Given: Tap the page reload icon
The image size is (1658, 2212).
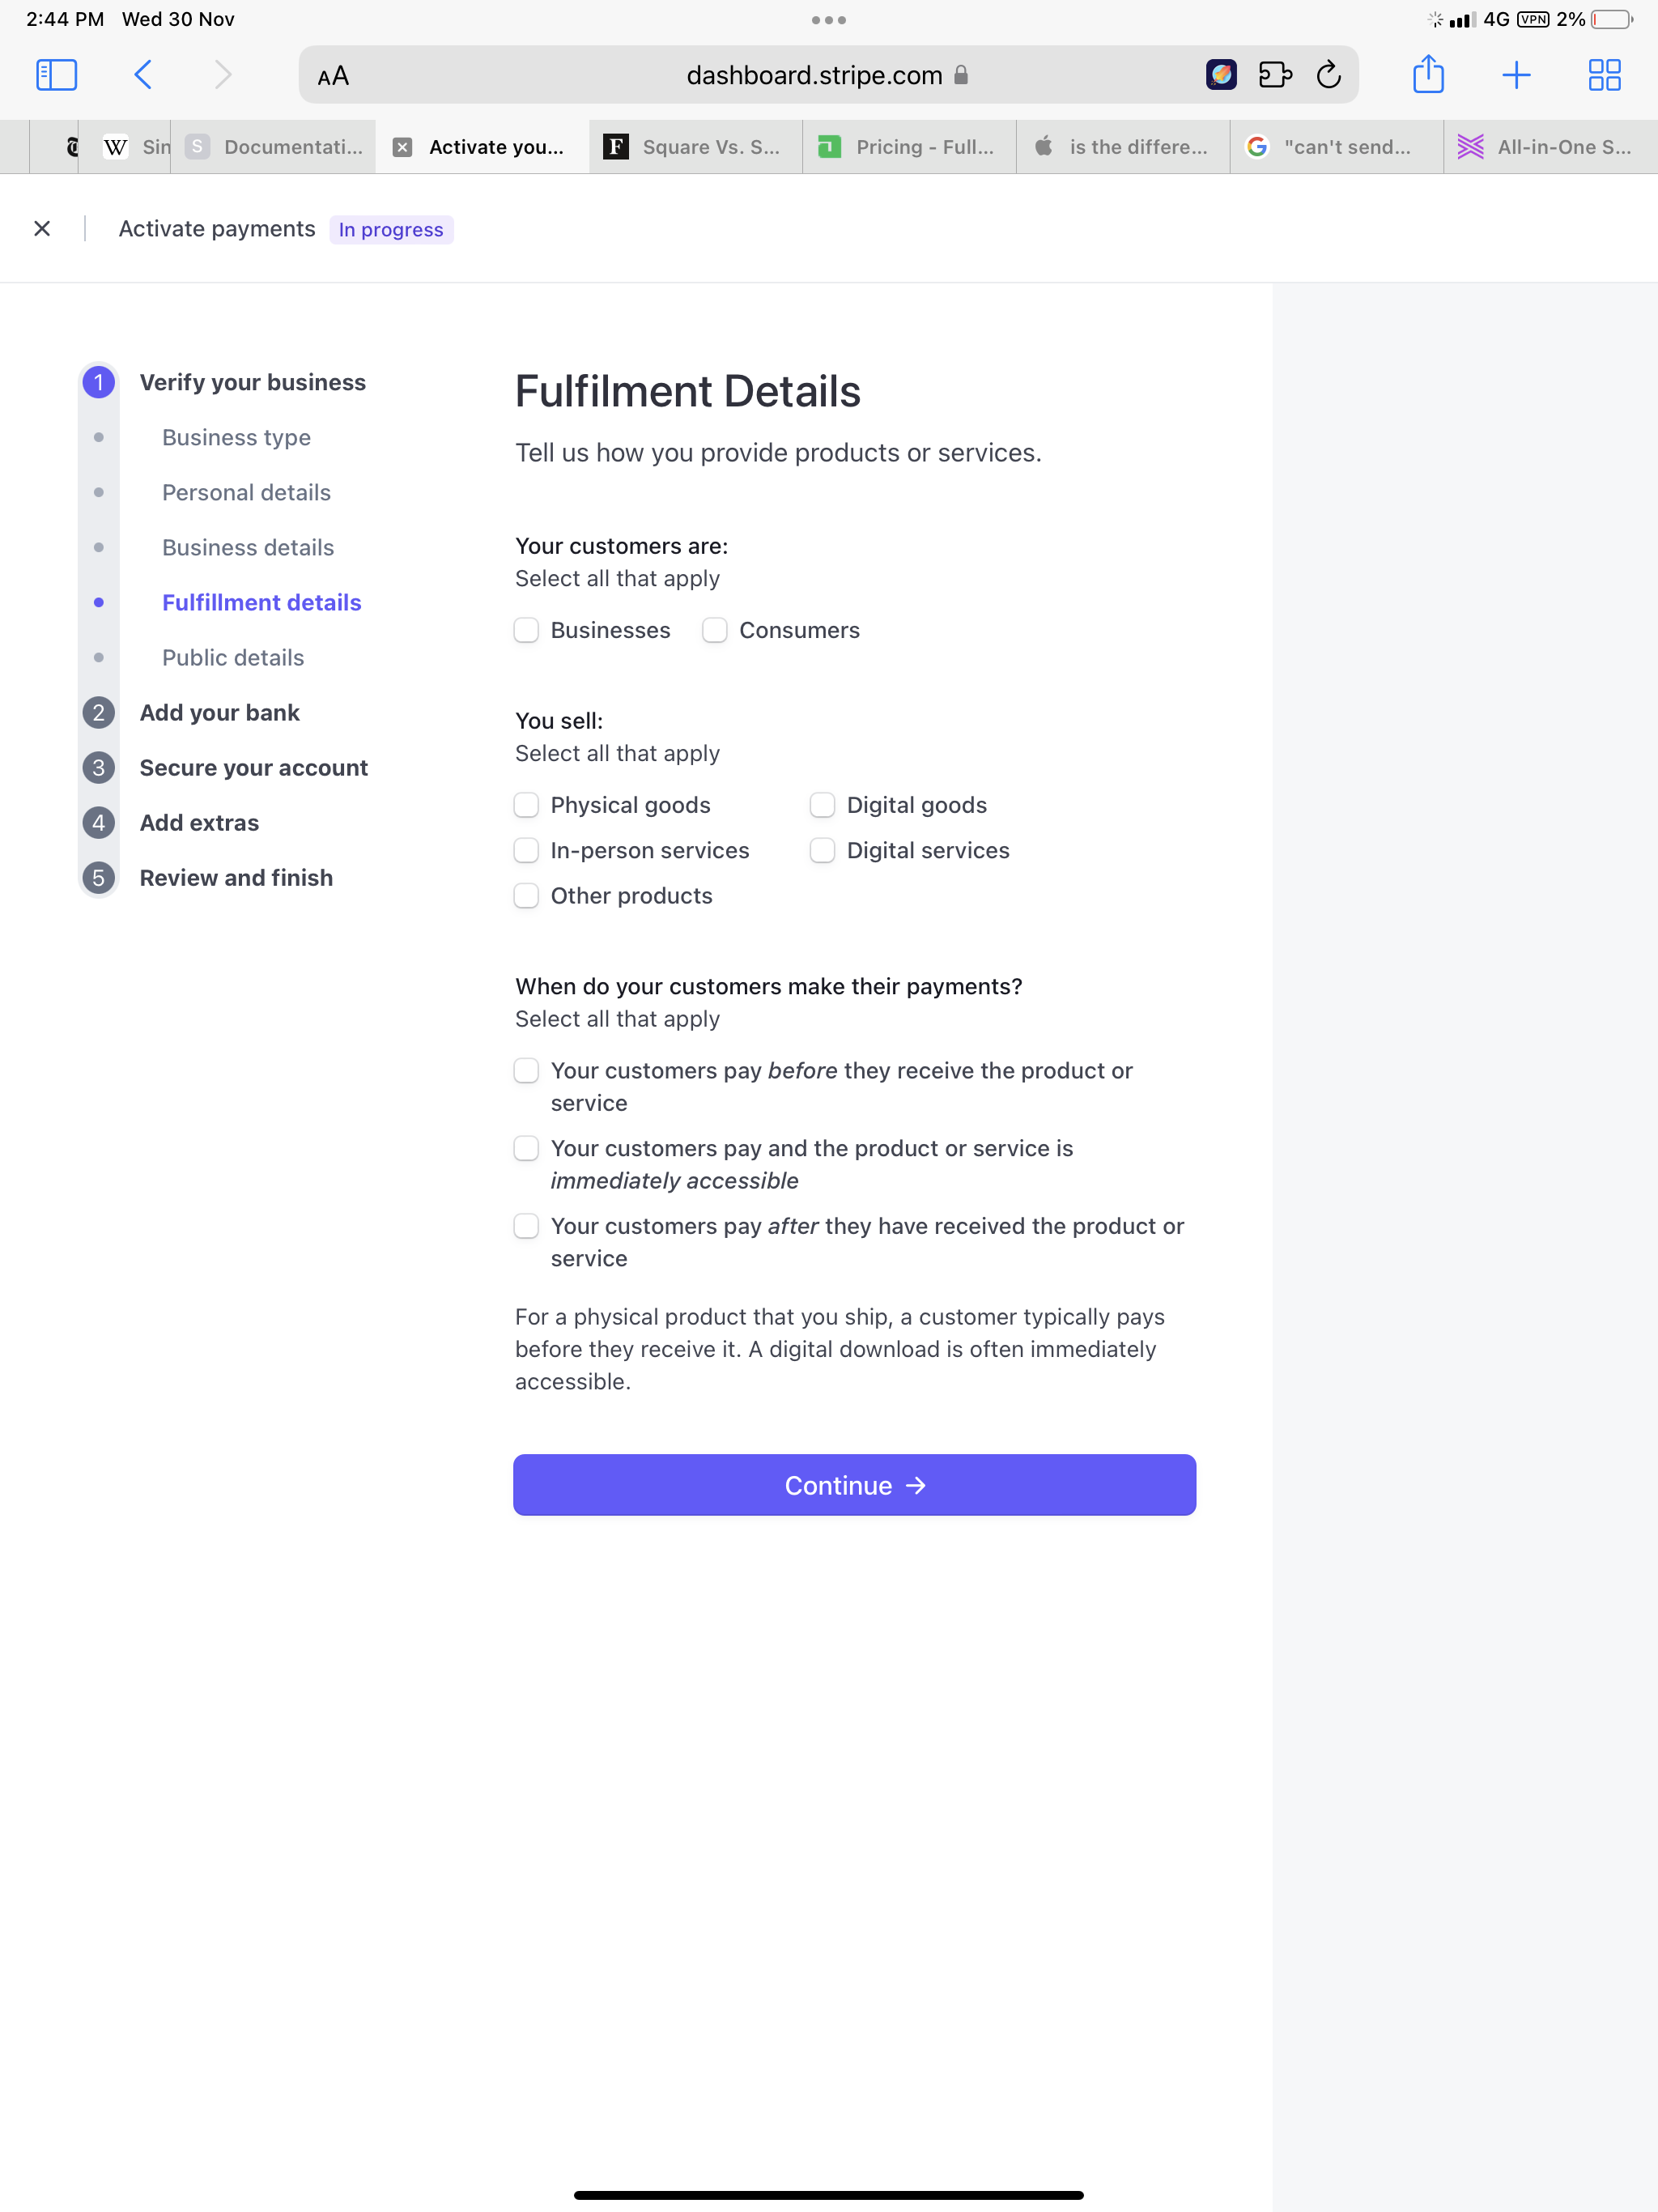Looking at the screenshot, I should pos(1329,75).
